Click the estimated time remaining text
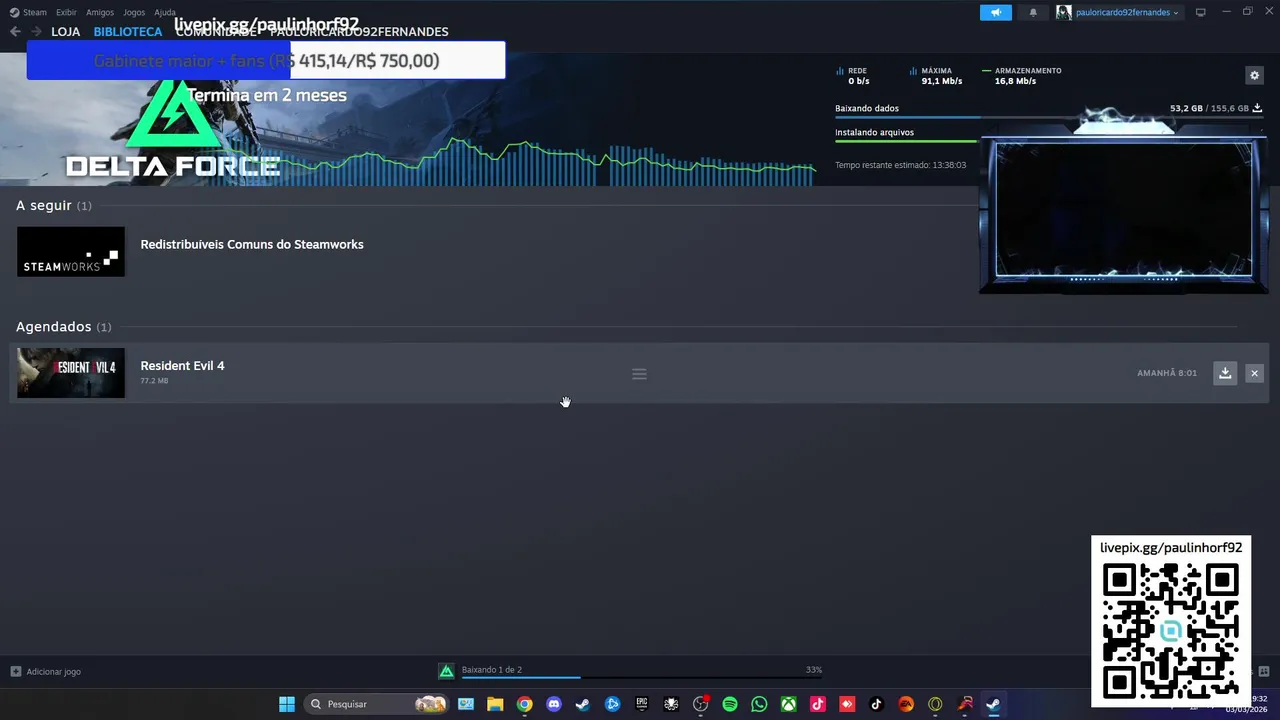Screen dimensions: 1280x720 900,165
